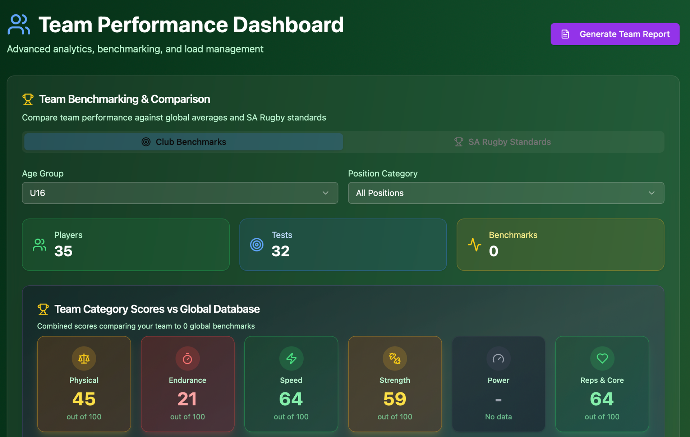Switch to the SA Rugby Standards tab
This screenshot has height=437, width=690.
(502, 142)
